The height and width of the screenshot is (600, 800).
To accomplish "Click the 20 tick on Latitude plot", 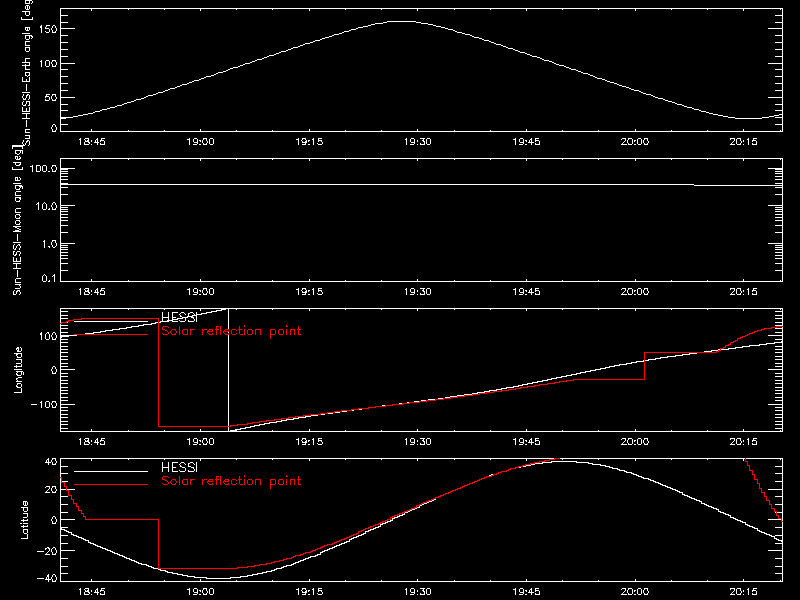I will pyautogui.click(x=51, y=490).
